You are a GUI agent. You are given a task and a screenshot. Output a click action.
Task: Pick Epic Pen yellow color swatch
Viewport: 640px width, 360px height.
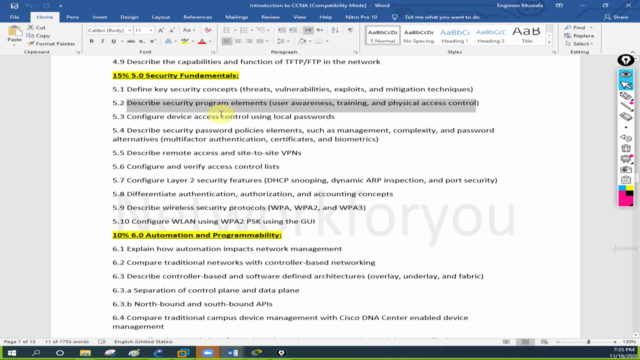click(x=629, y=188)
